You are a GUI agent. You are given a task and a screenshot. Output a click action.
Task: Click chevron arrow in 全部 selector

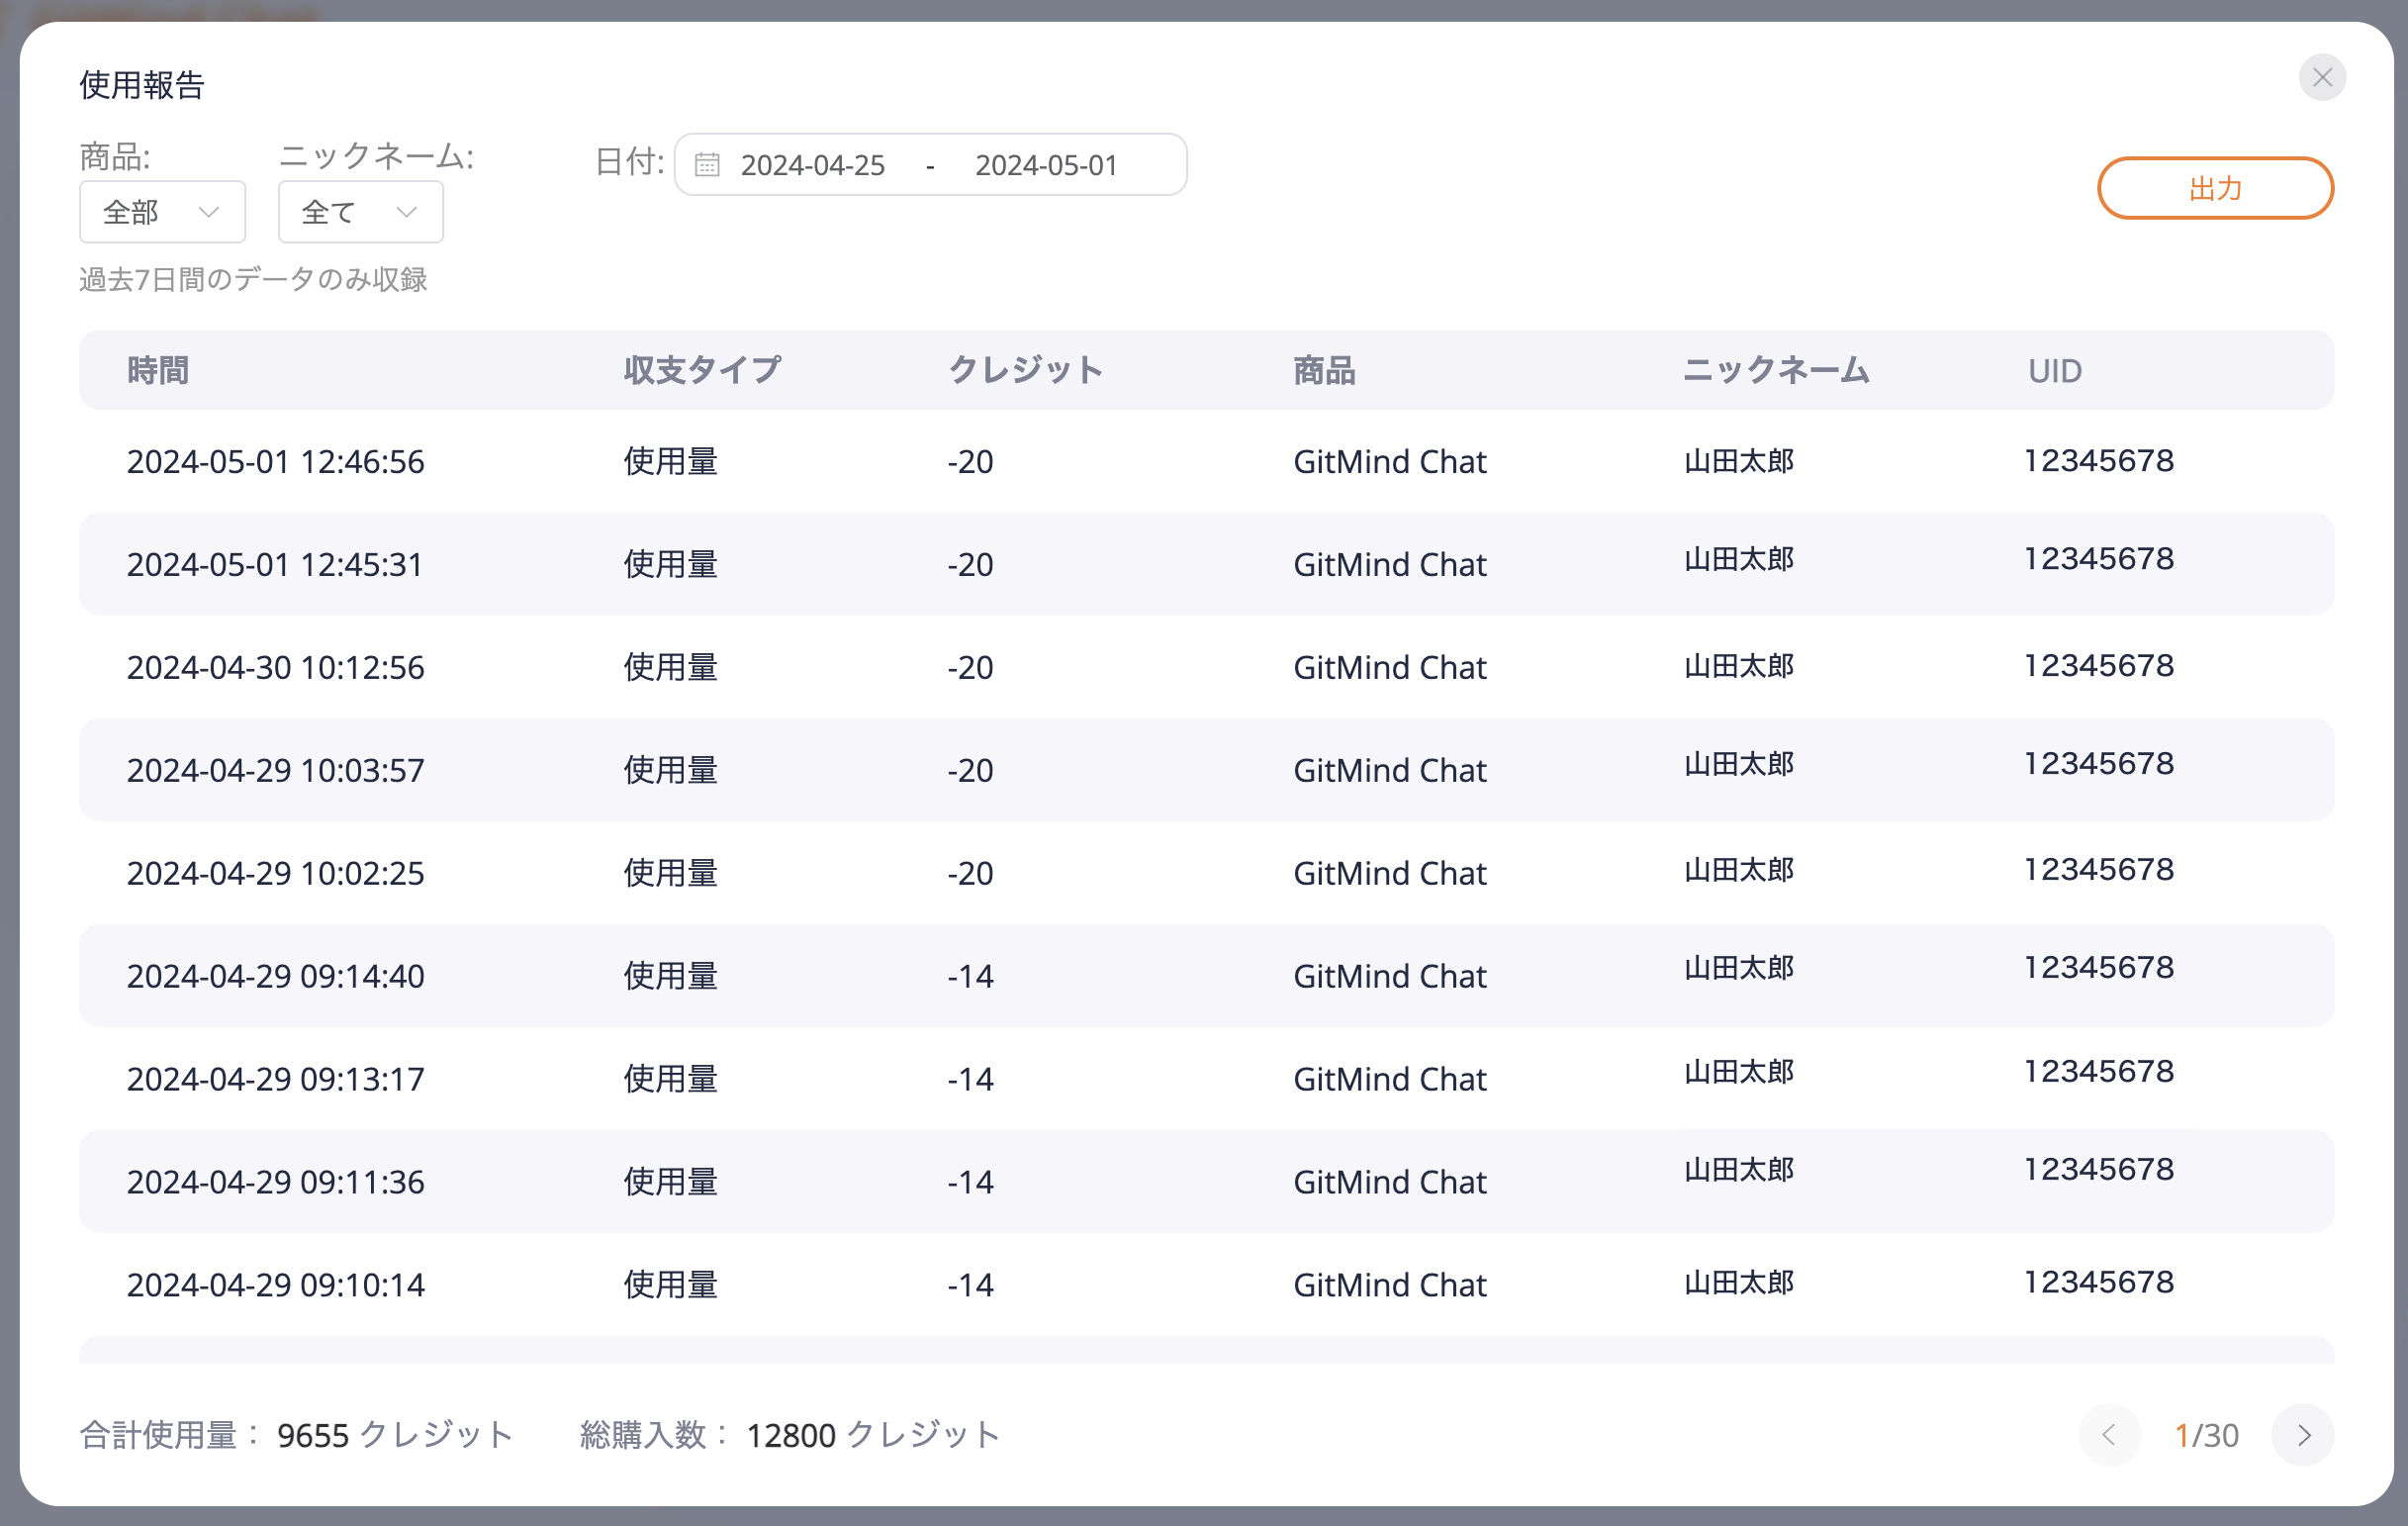click(209, 212)
